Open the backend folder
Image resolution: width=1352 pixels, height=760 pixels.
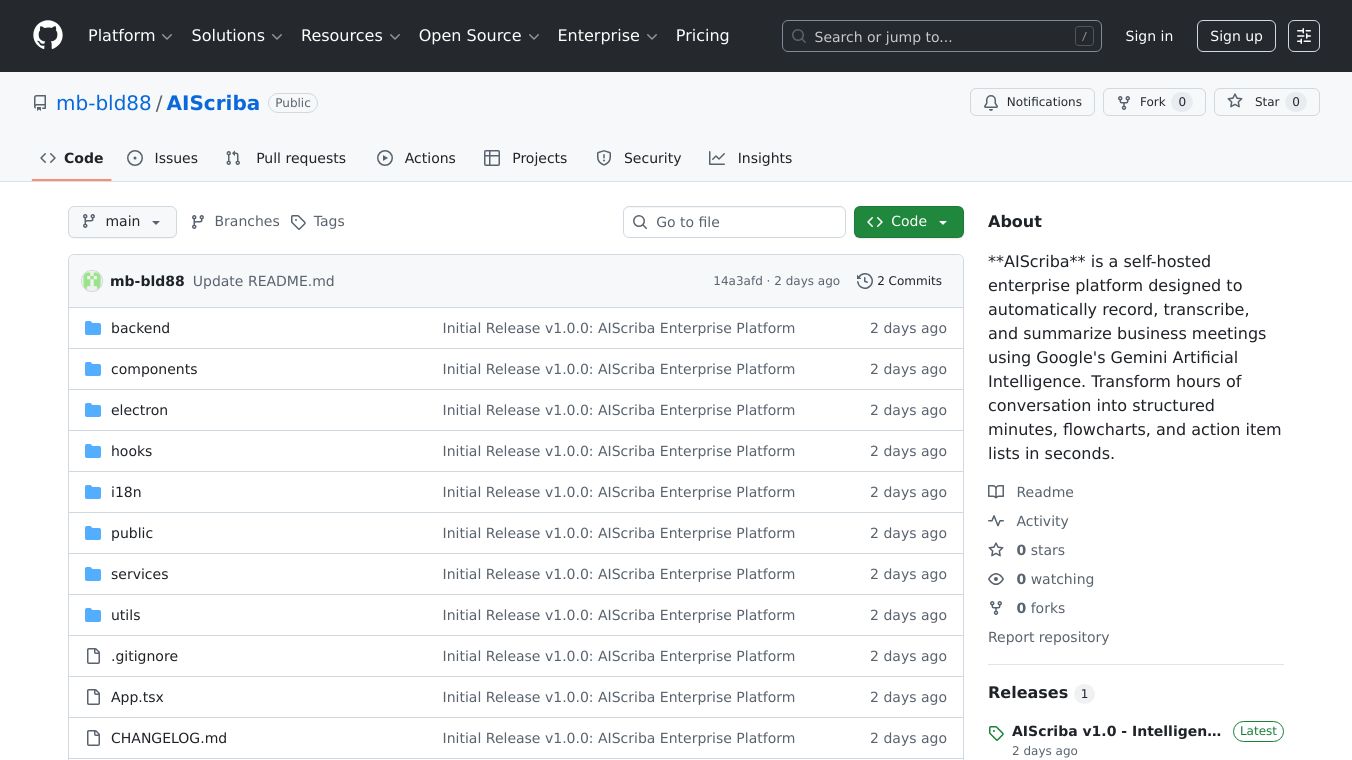point(140,328)
